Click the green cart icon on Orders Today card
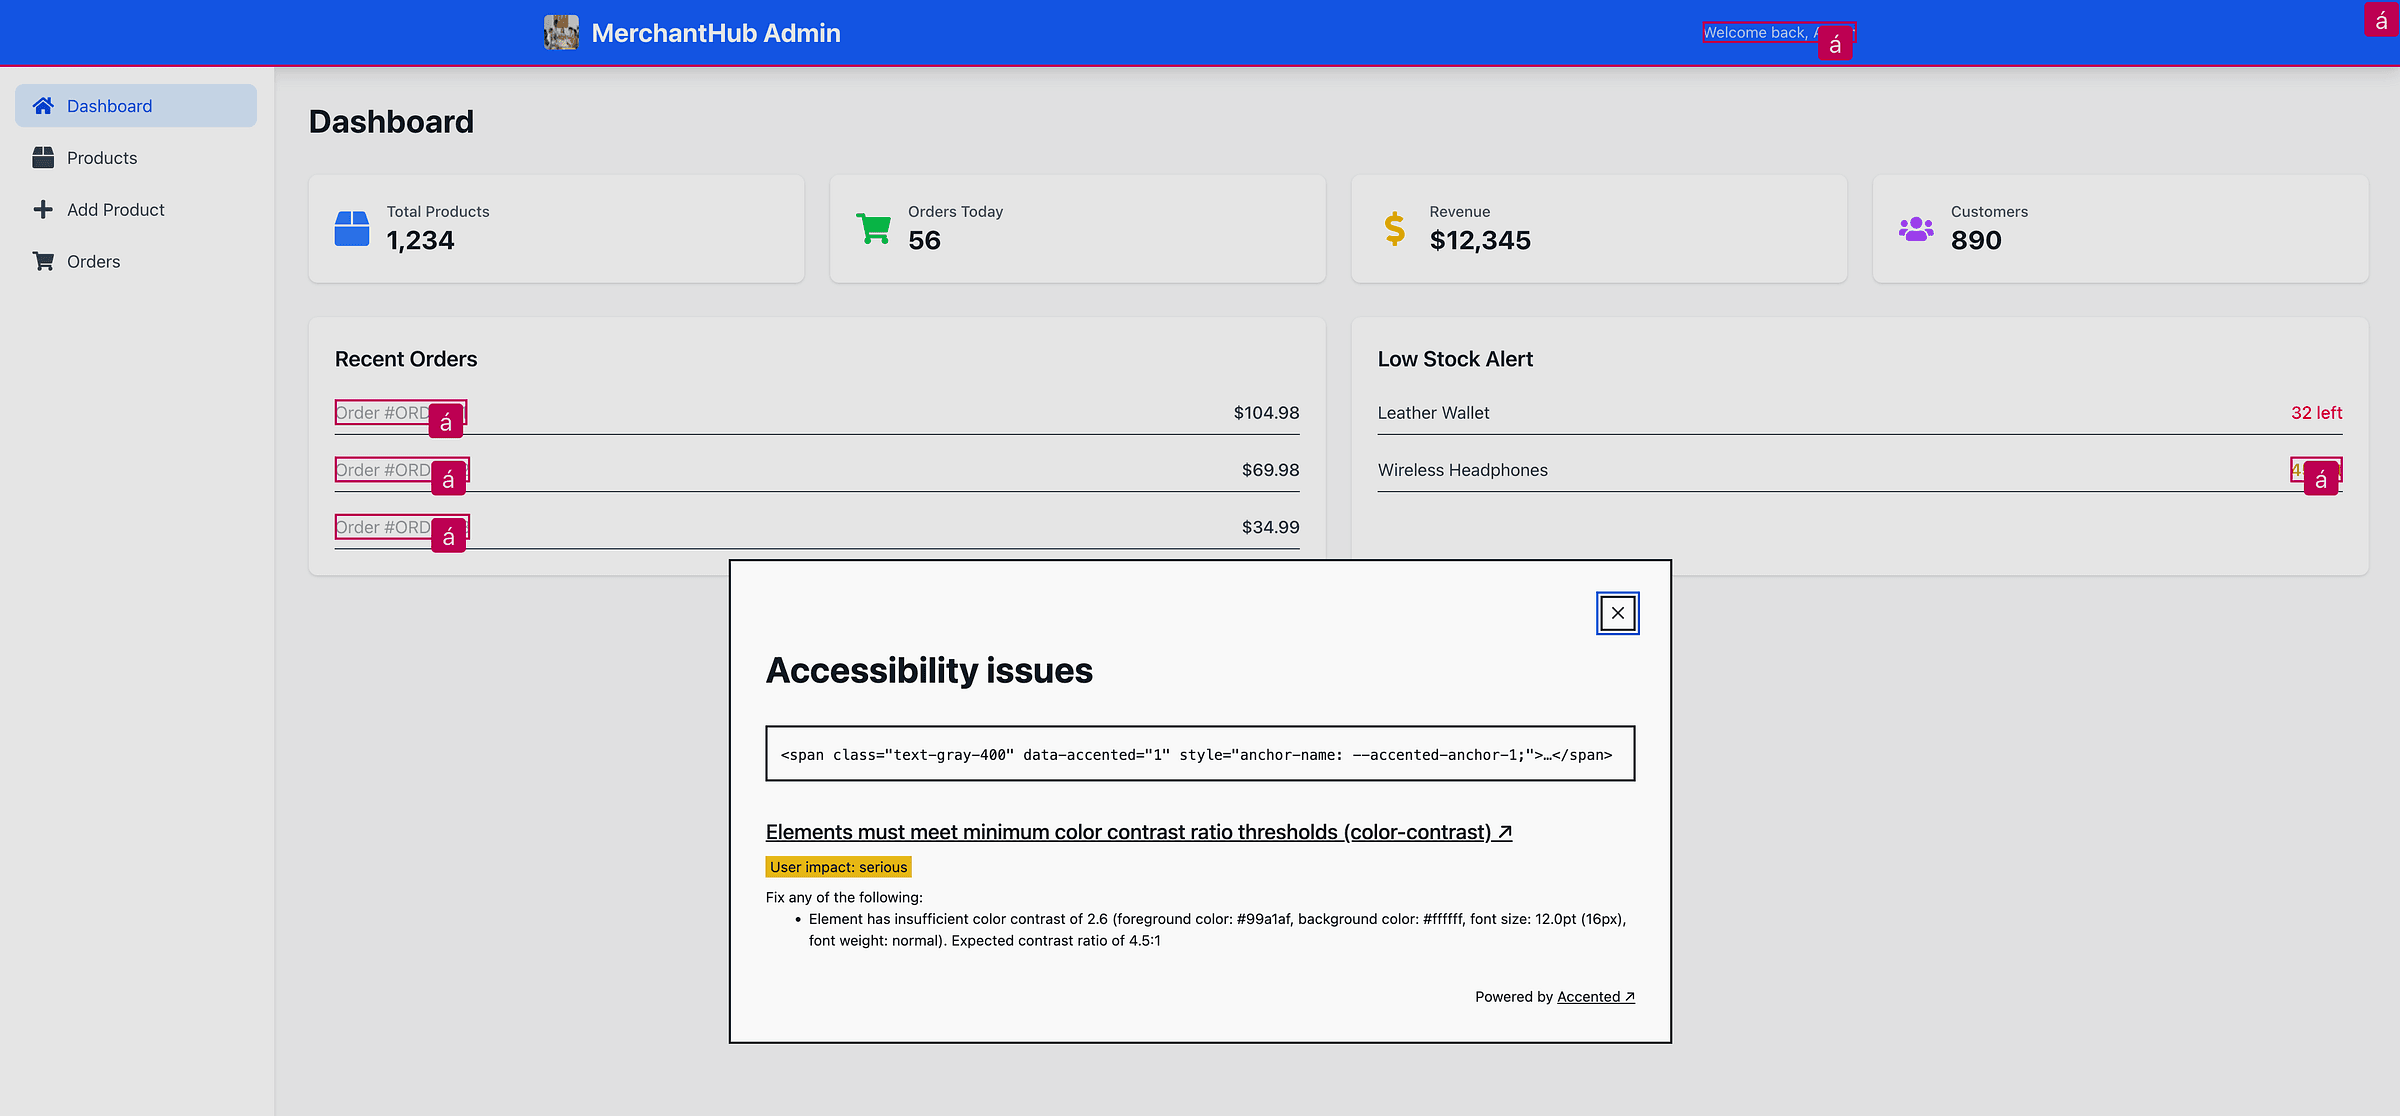Screen dimensions: 2400x1116 (872, 227)
